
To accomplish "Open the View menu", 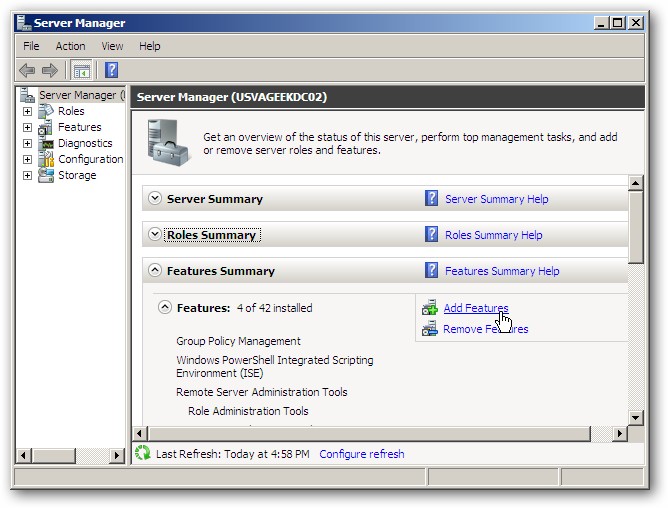I will [112, 46].
